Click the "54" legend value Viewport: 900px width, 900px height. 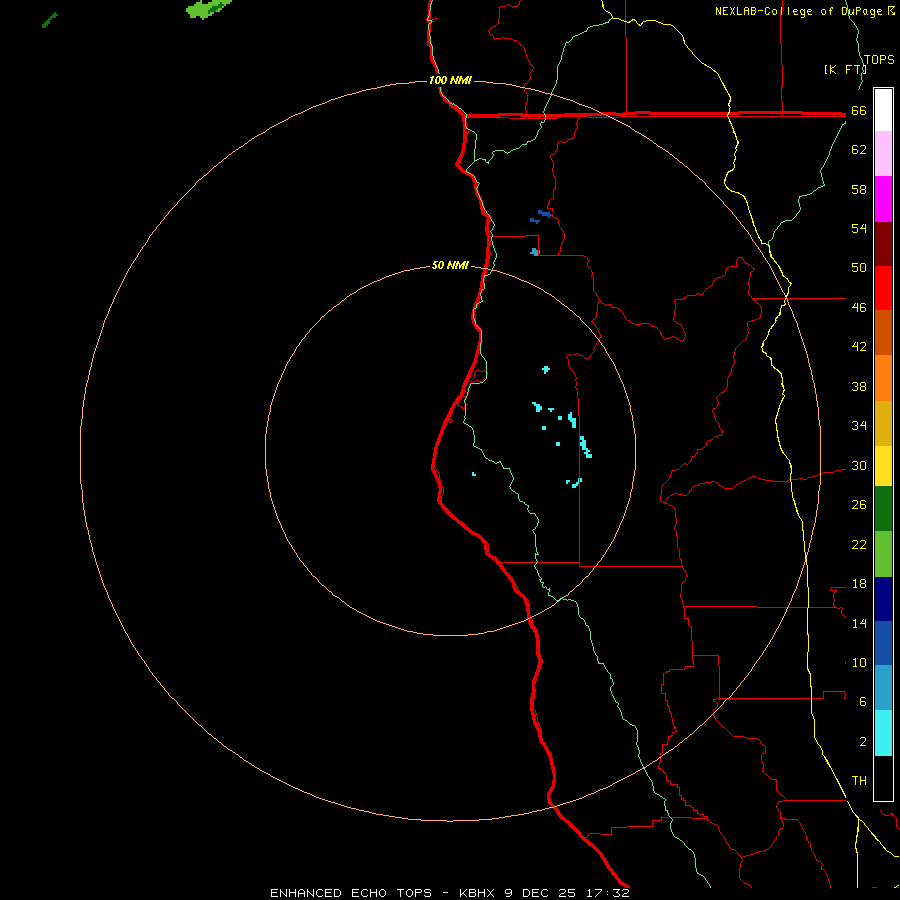pos(859,228)
